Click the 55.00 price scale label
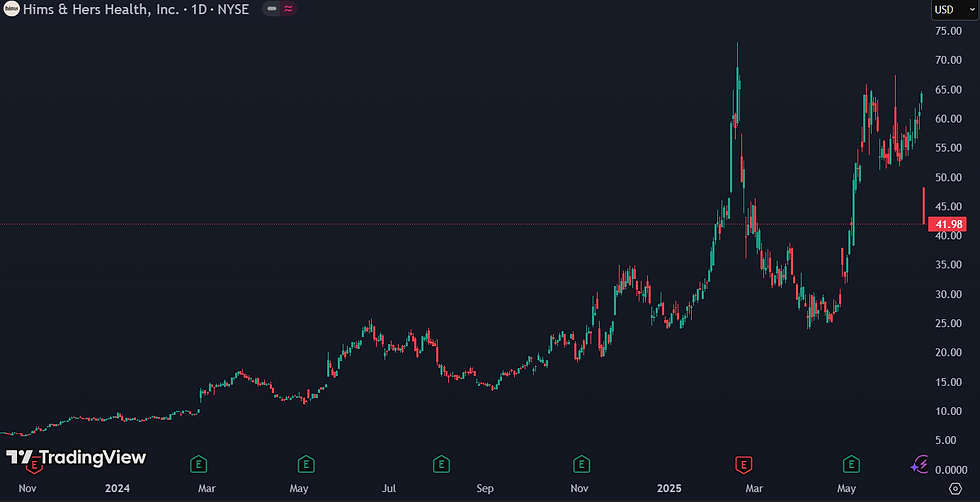 pyautogui.click(x=948, y=148)
